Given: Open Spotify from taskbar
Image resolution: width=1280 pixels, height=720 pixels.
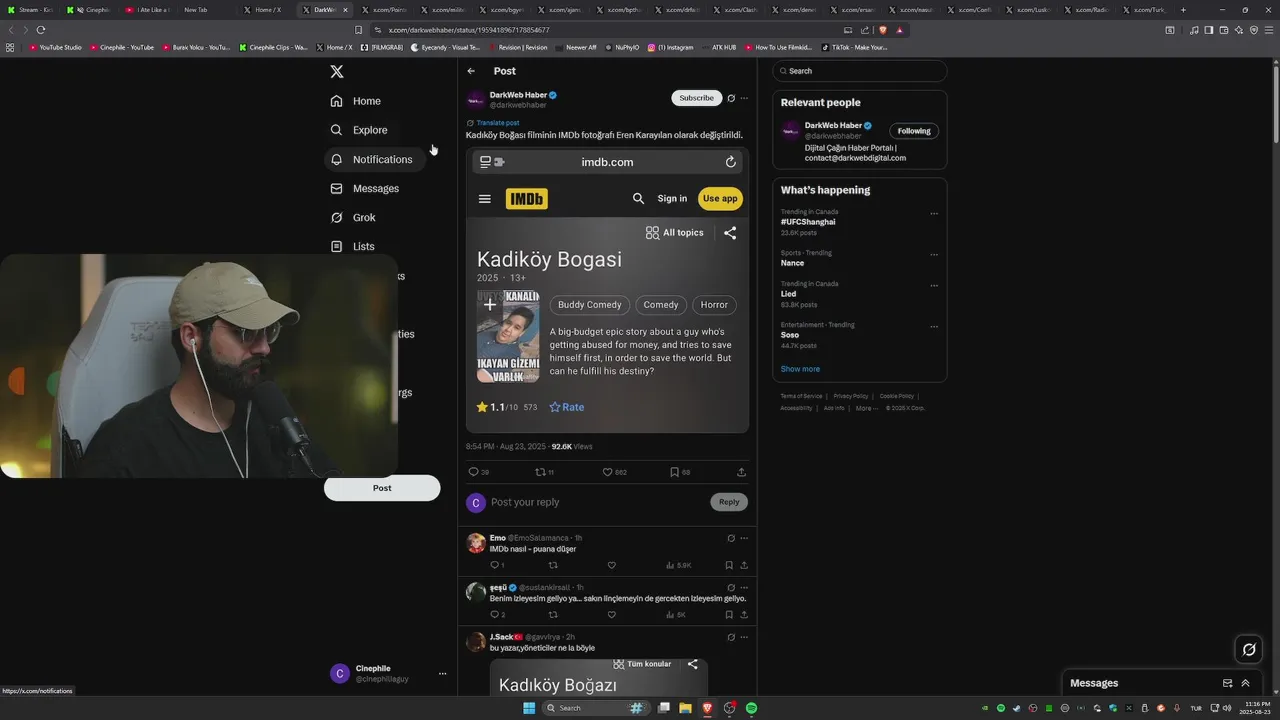Looking at the screenshot, I should click(752, 708).
